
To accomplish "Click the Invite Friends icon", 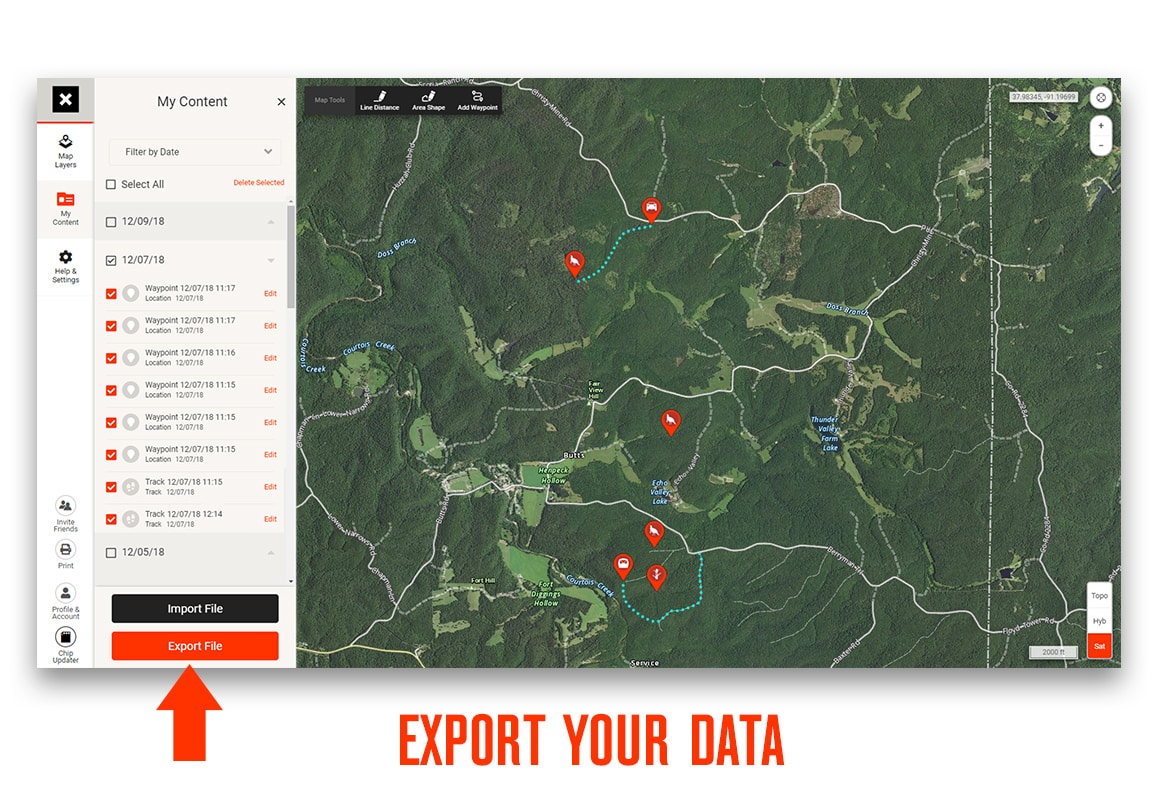I will [x=65, y=512].
